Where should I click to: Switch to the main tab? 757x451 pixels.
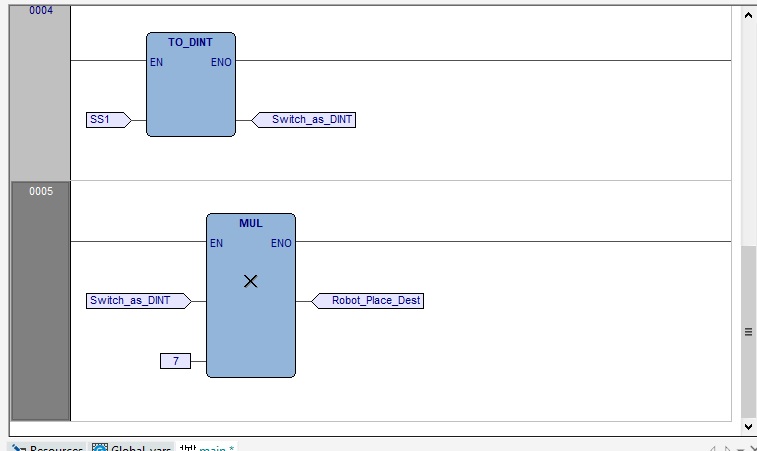[207, 447]
